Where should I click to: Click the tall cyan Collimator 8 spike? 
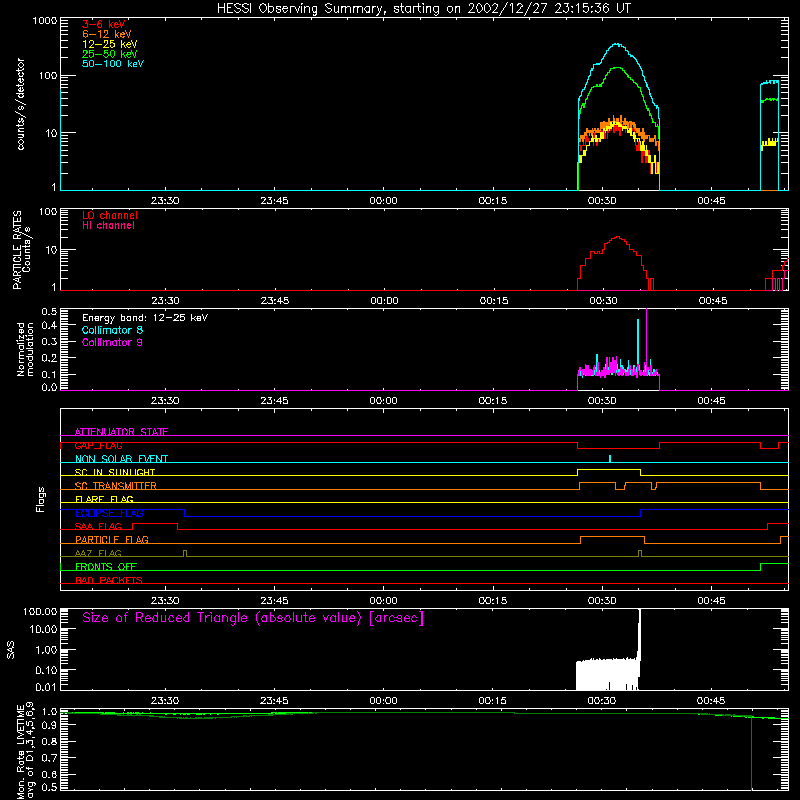pyautogui.click(x=638, y=342)
